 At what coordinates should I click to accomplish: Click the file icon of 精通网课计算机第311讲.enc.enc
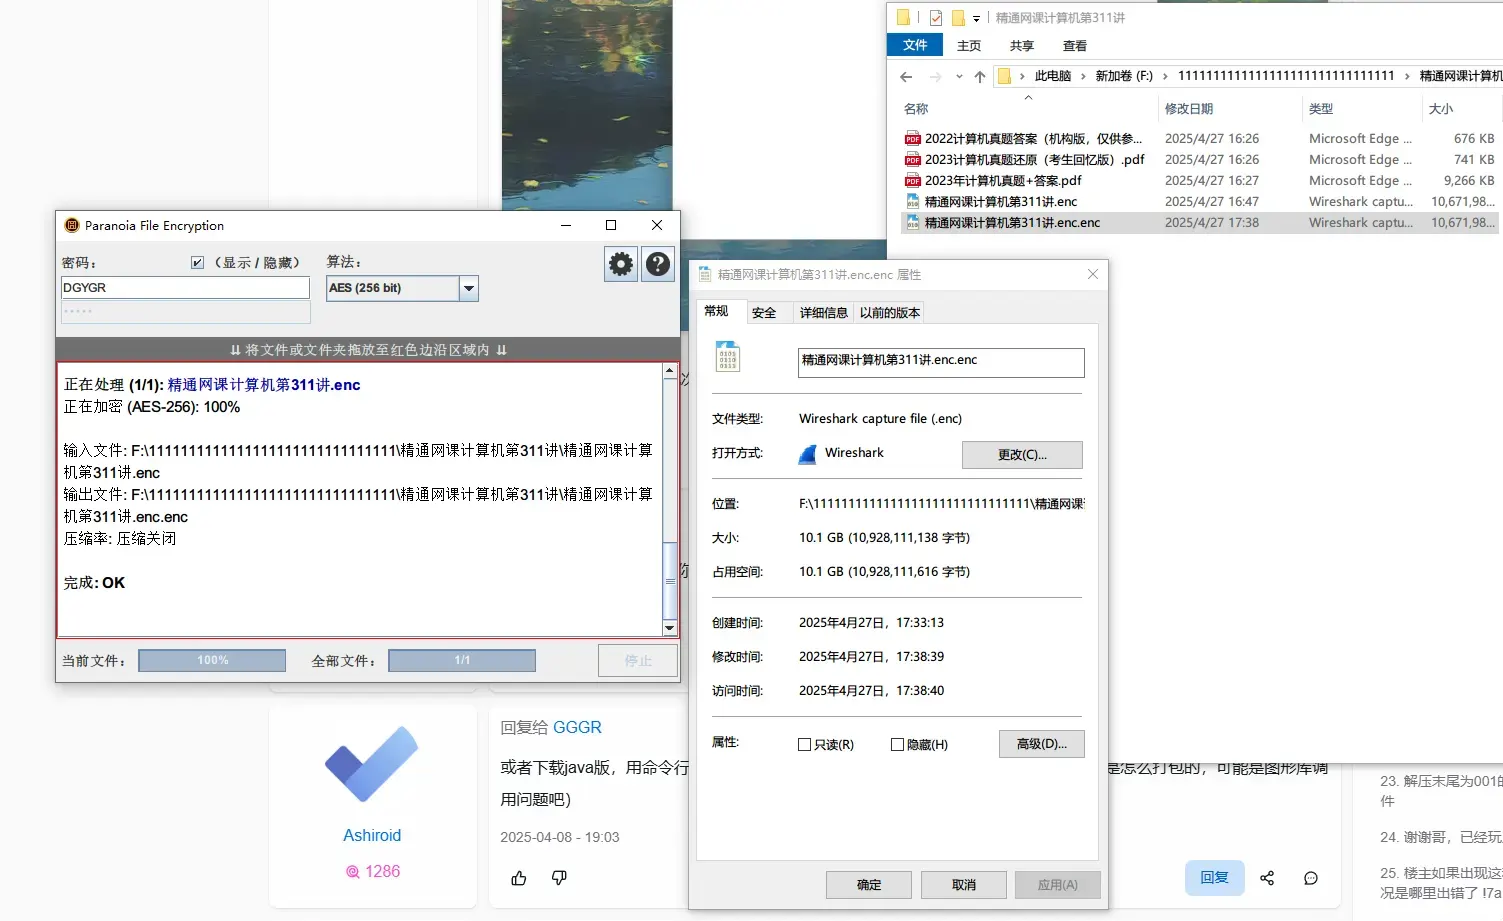coord(912,223)
